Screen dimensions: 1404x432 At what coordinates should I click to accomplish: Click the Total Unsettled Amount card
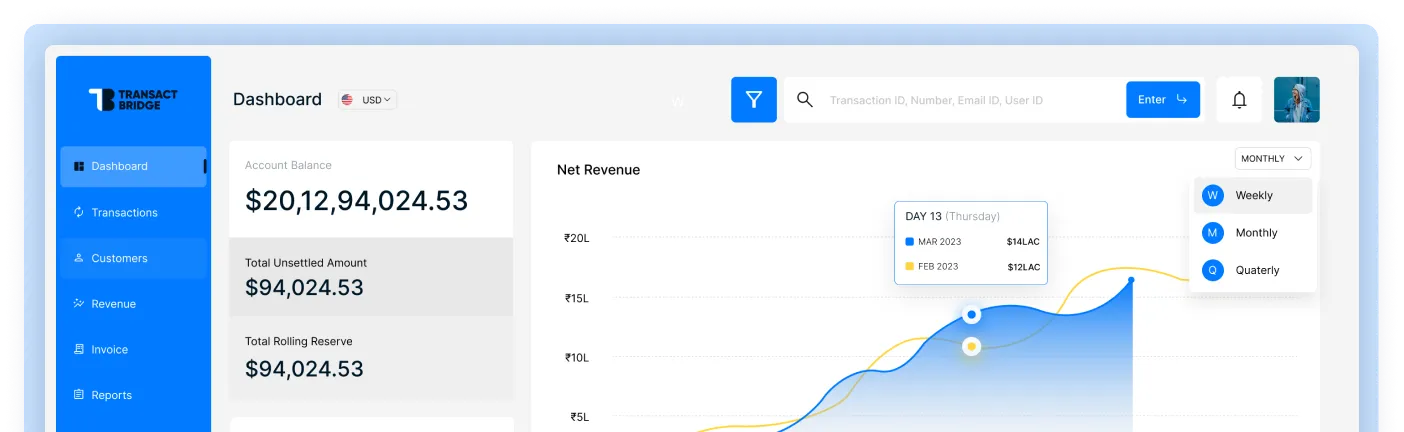pos(371,277)
